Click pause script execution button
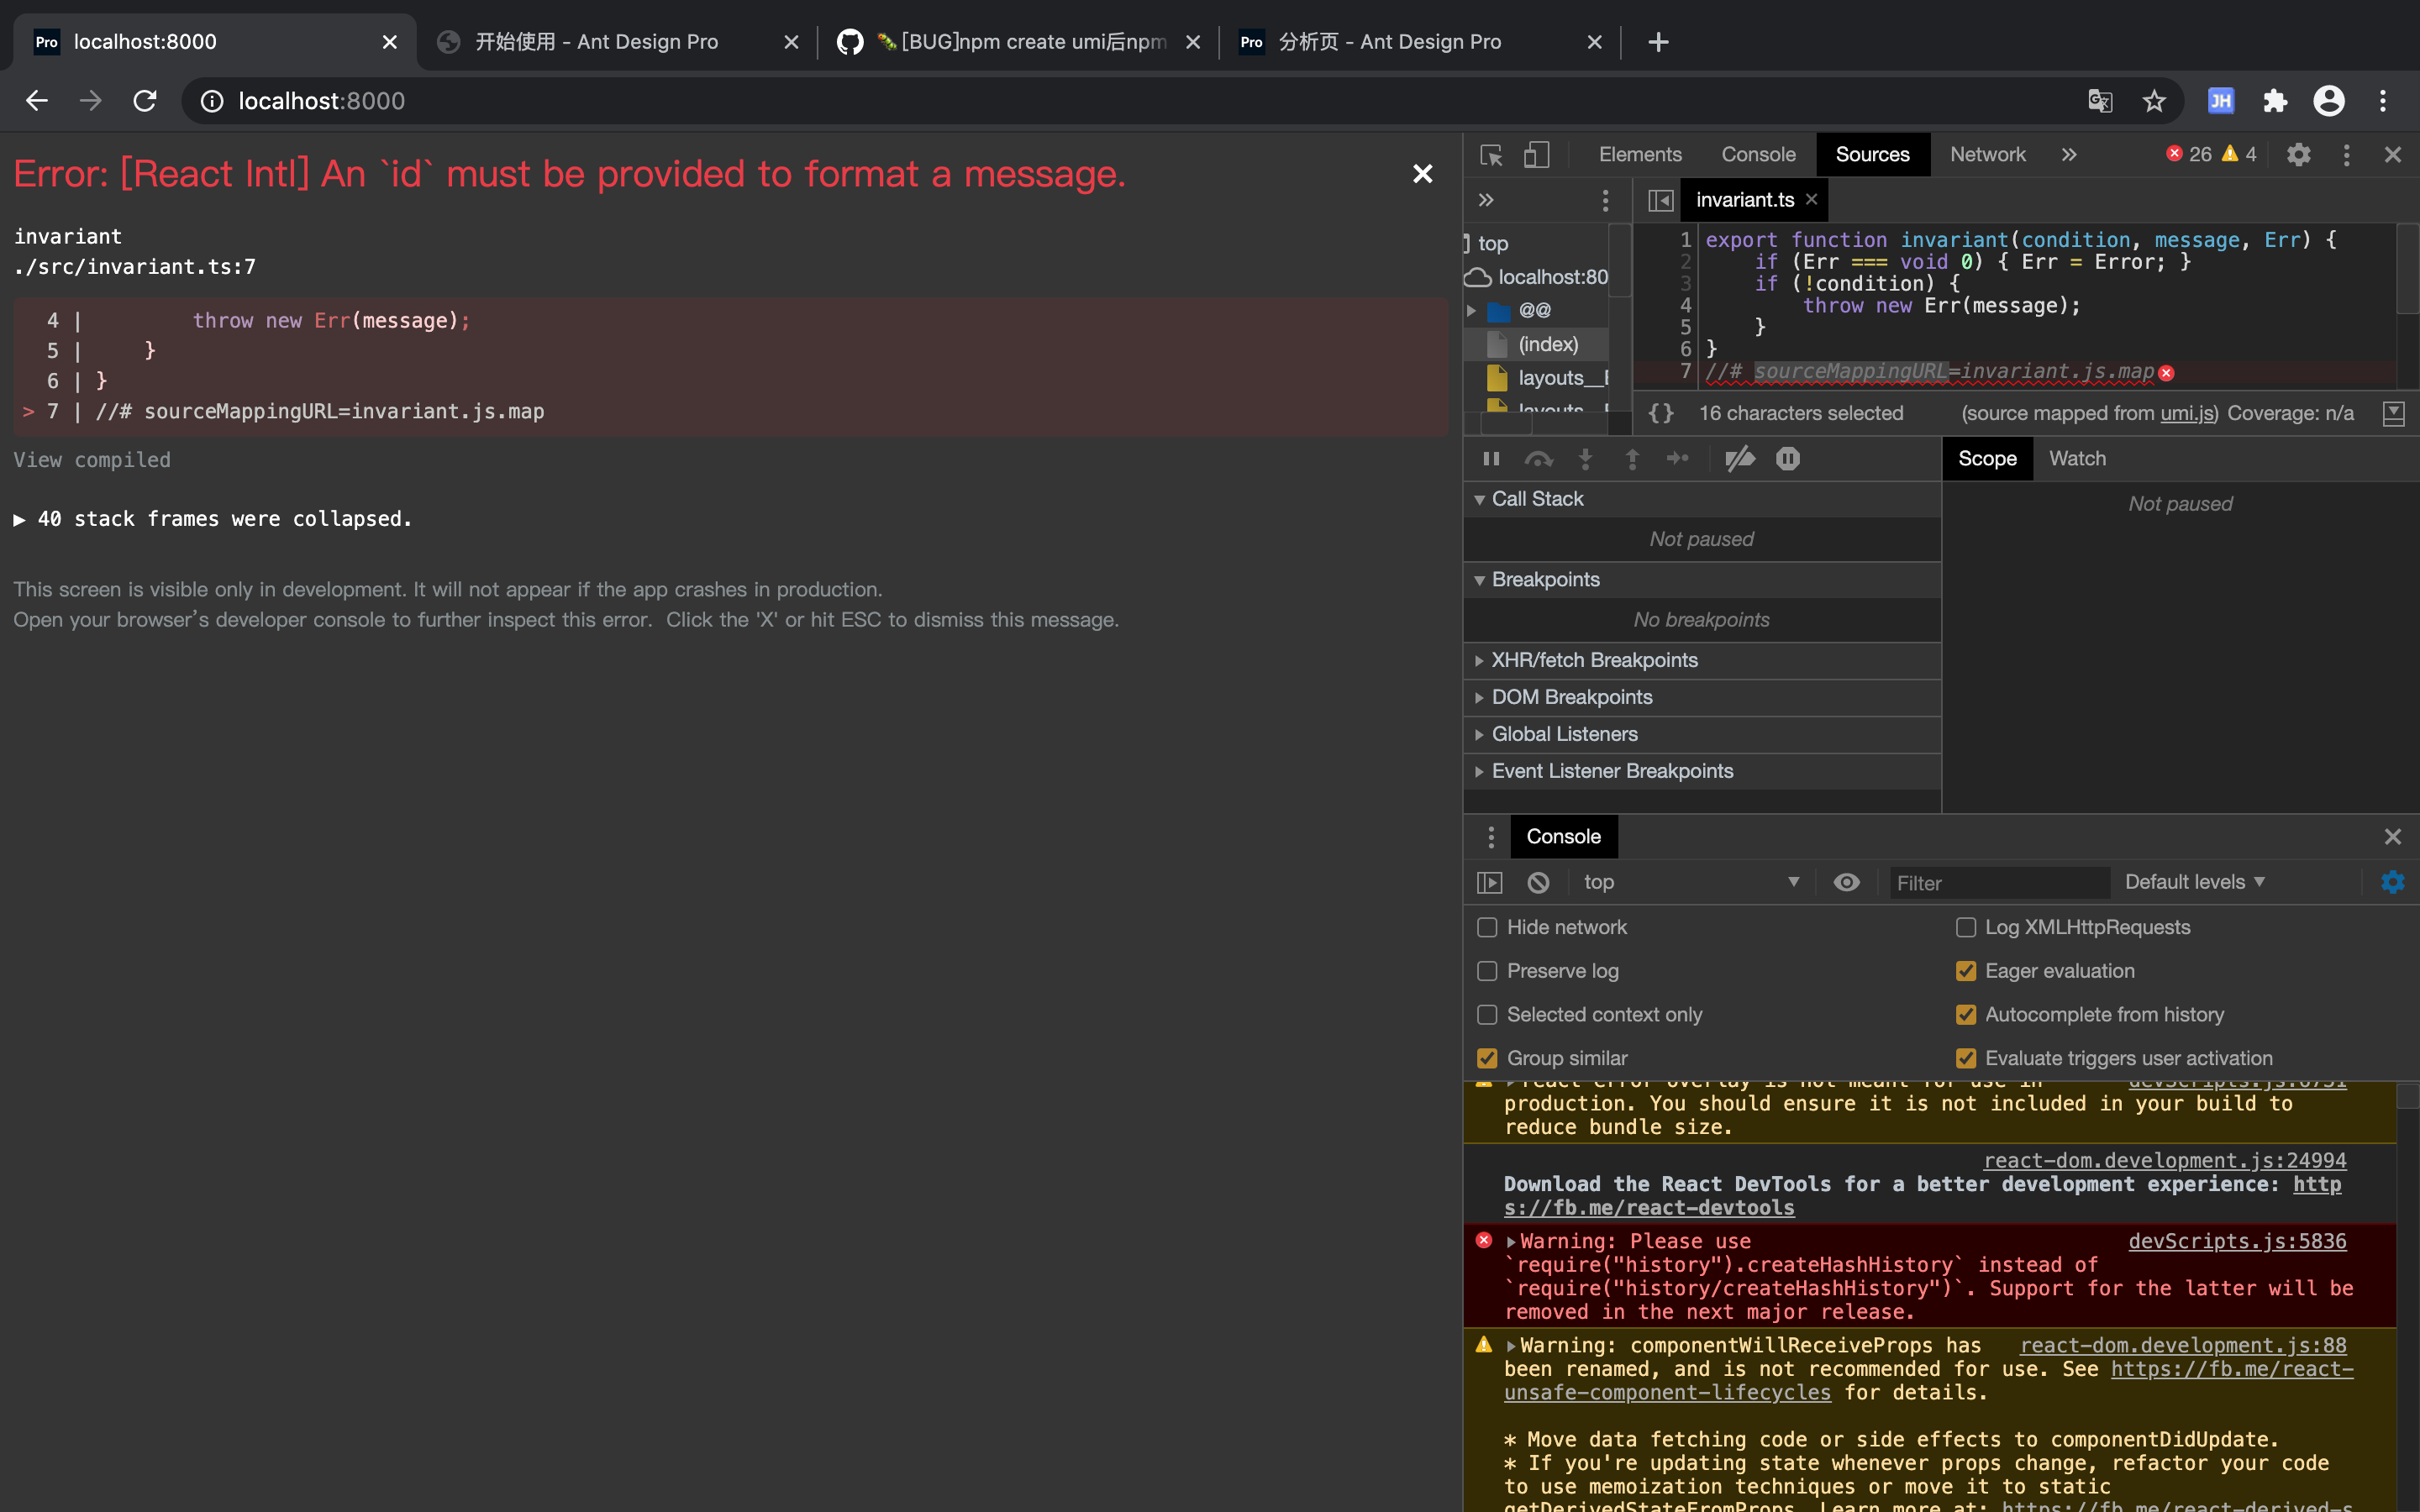 tap(1491, 459)
